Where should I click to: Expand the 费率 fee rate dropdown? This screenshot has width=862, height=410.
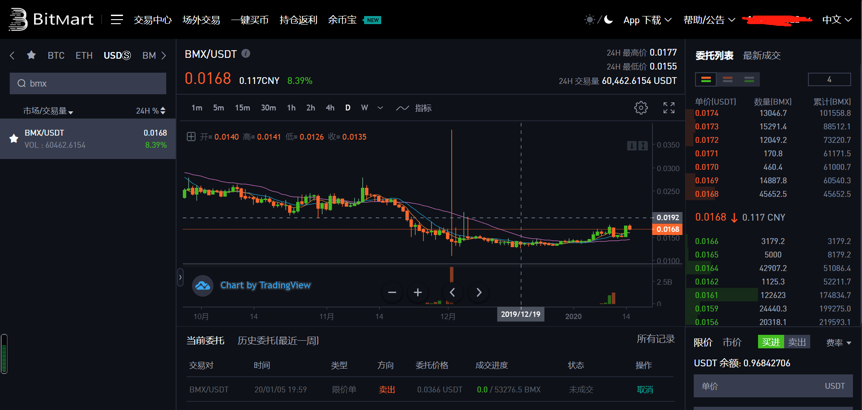pyautogui.click(x=838, y=343)
